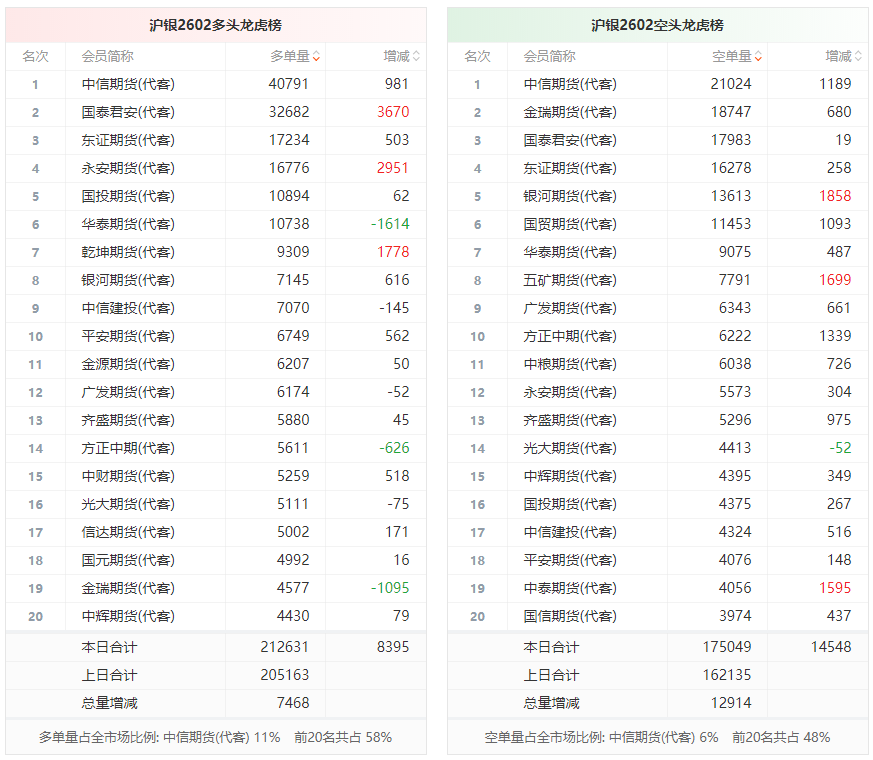The height and width of the screenshot is (760, 873).
Task: Click short volume value 18747
Action: coord(730,112)
